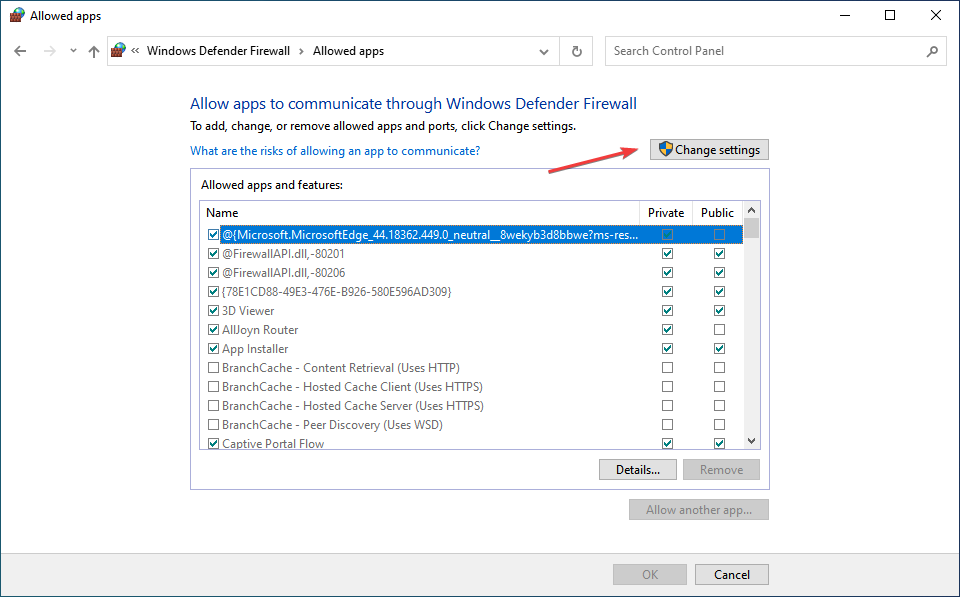Click the Allowed apps window title icon

coord(17,15)
